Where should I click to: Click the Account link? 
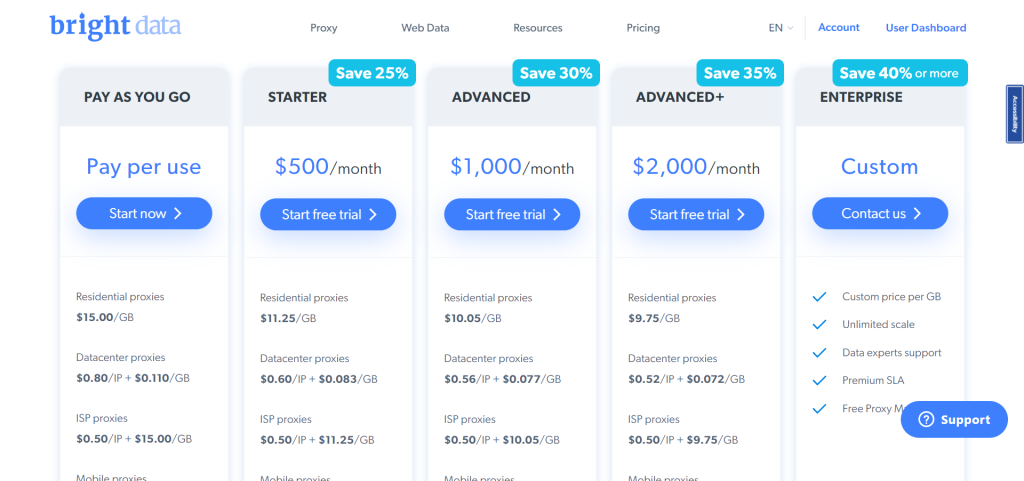point(839,28)
